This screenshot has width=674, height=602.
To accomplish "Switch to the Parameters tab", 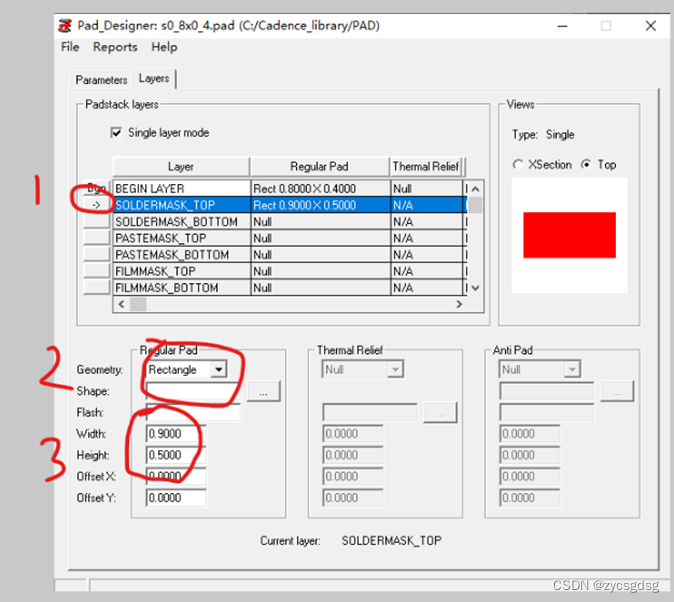I will click(101, 80).
